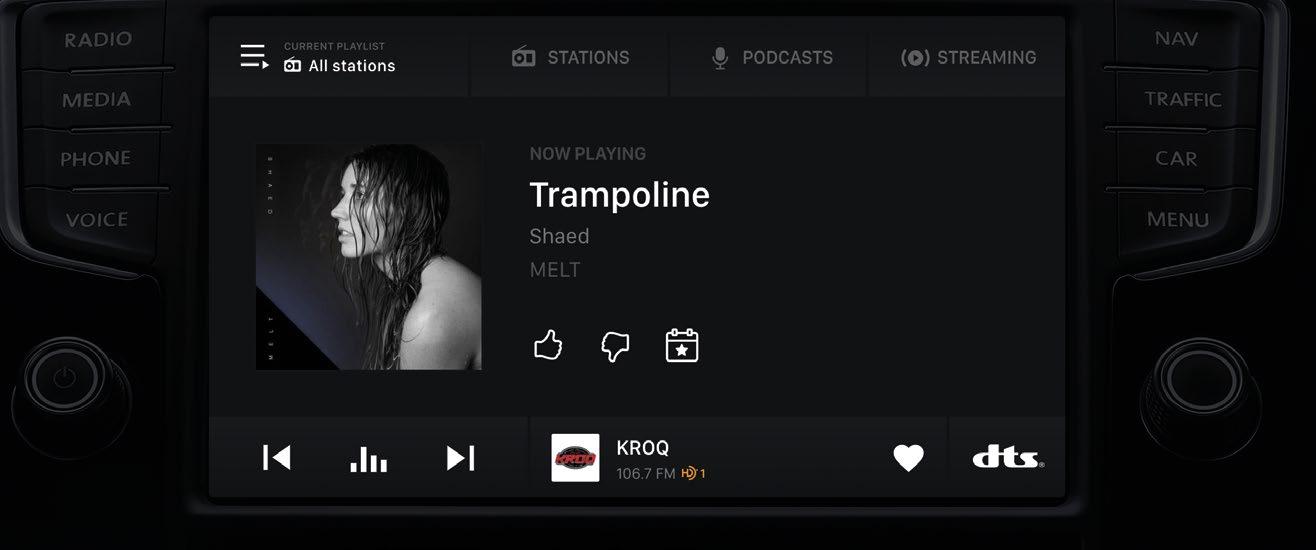Open the current playlist menu icon
The image size is (1316, 550).
(254, 57)
